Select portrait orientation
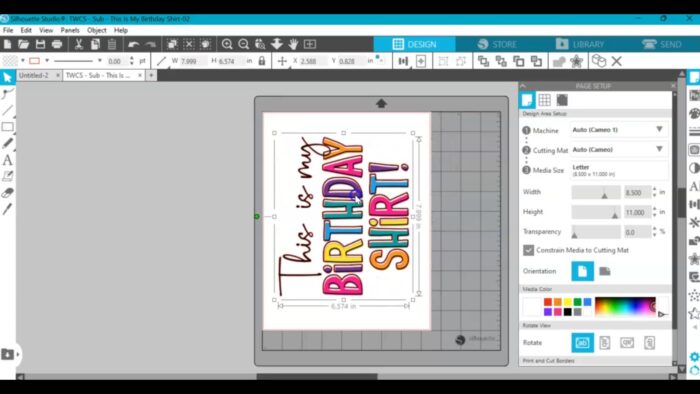Viewport: 700px width, 394px height. click(582, 271)
